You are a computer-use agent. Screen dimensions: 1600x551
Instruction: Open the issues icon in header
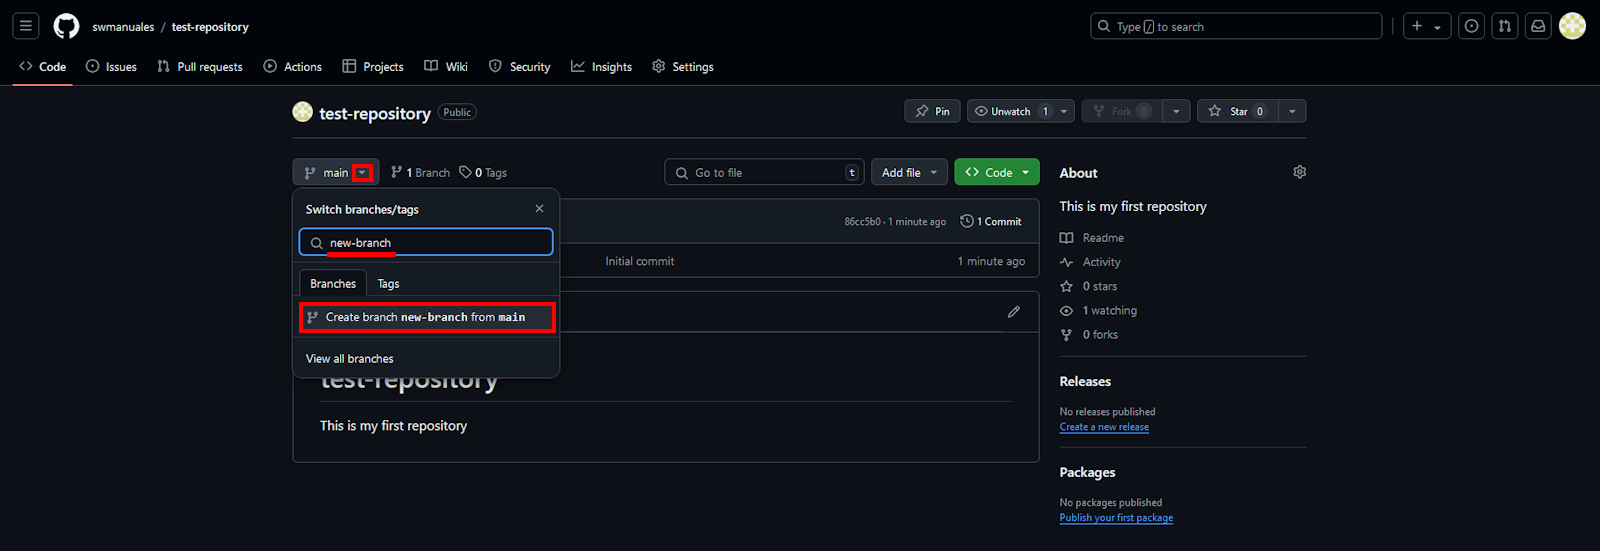(1471, 26)
